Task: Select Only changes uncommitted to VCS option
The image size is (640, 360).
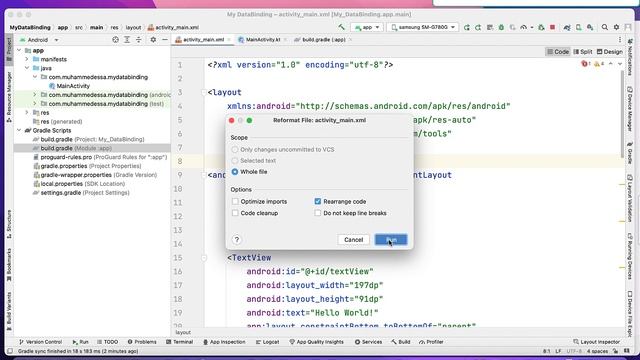Action: pos(235,149)
